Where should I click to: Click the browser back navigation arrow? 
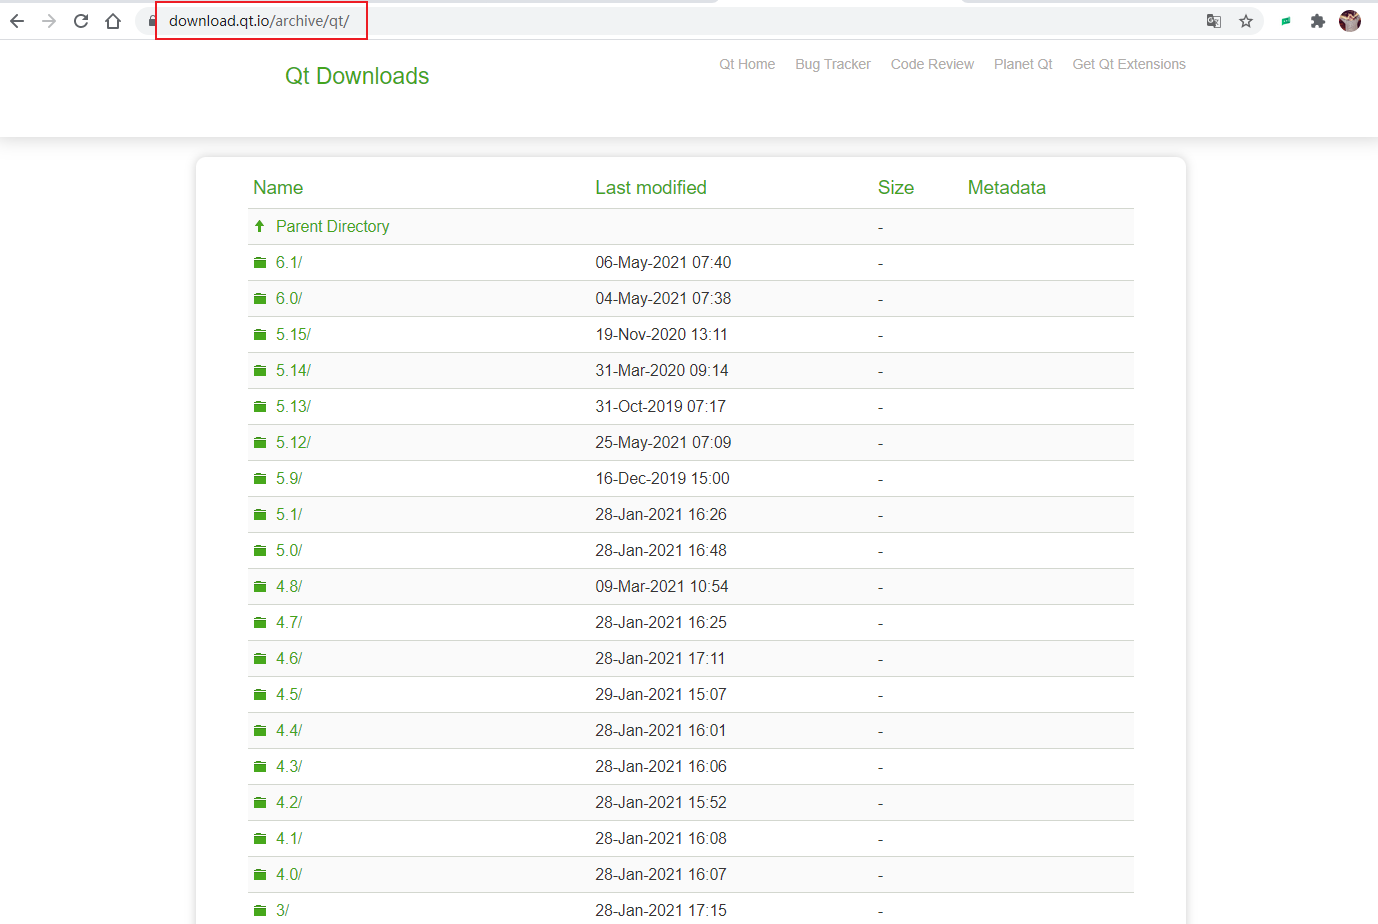[x=17, y=20]
